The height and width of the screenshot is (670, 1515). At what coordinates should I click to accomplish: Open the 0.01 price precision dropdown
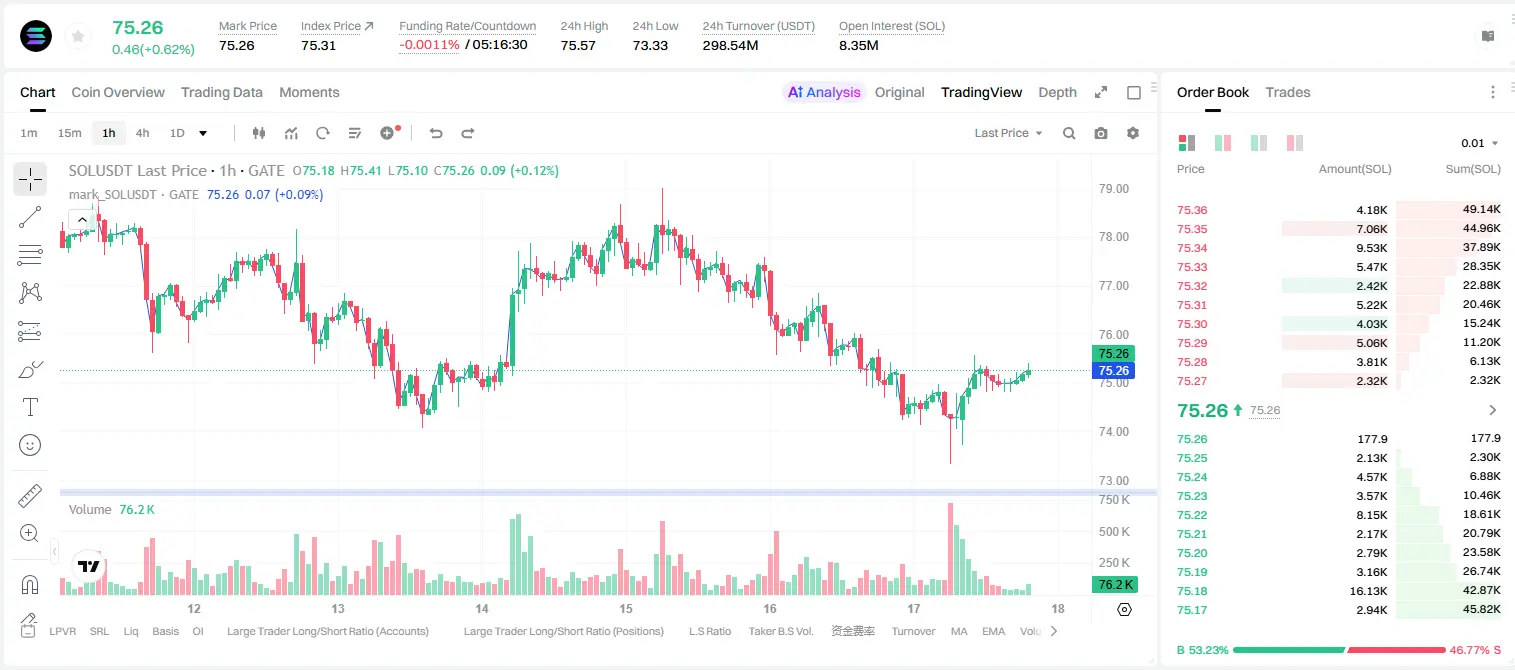[1480, 143]
